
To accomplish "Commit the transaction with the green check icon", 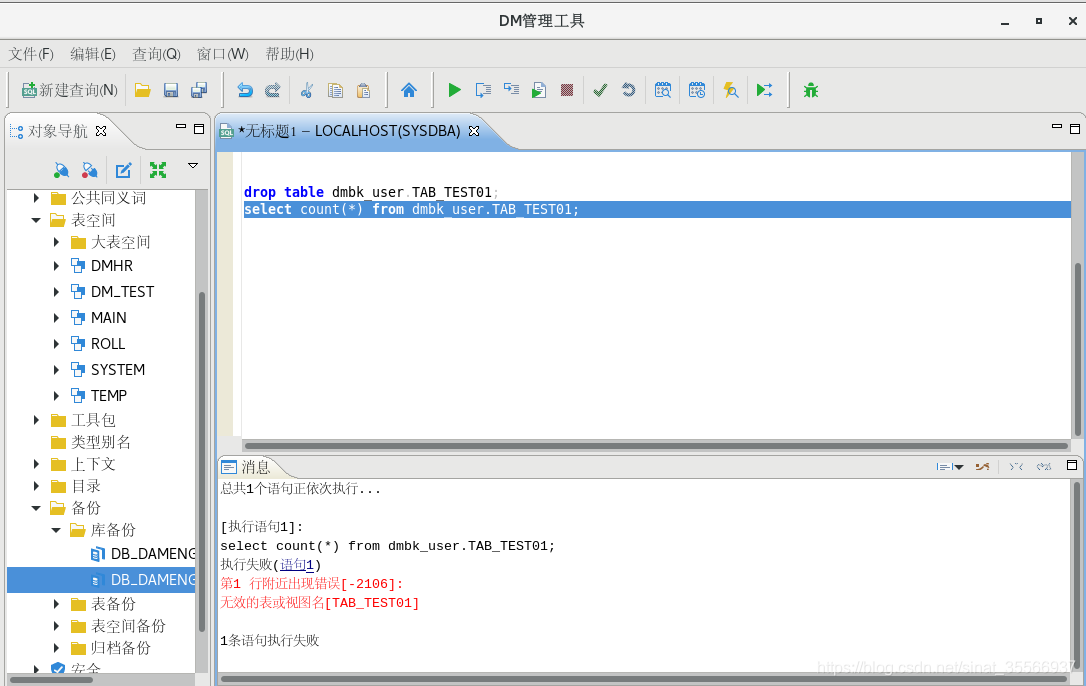I will pos(600,90).
